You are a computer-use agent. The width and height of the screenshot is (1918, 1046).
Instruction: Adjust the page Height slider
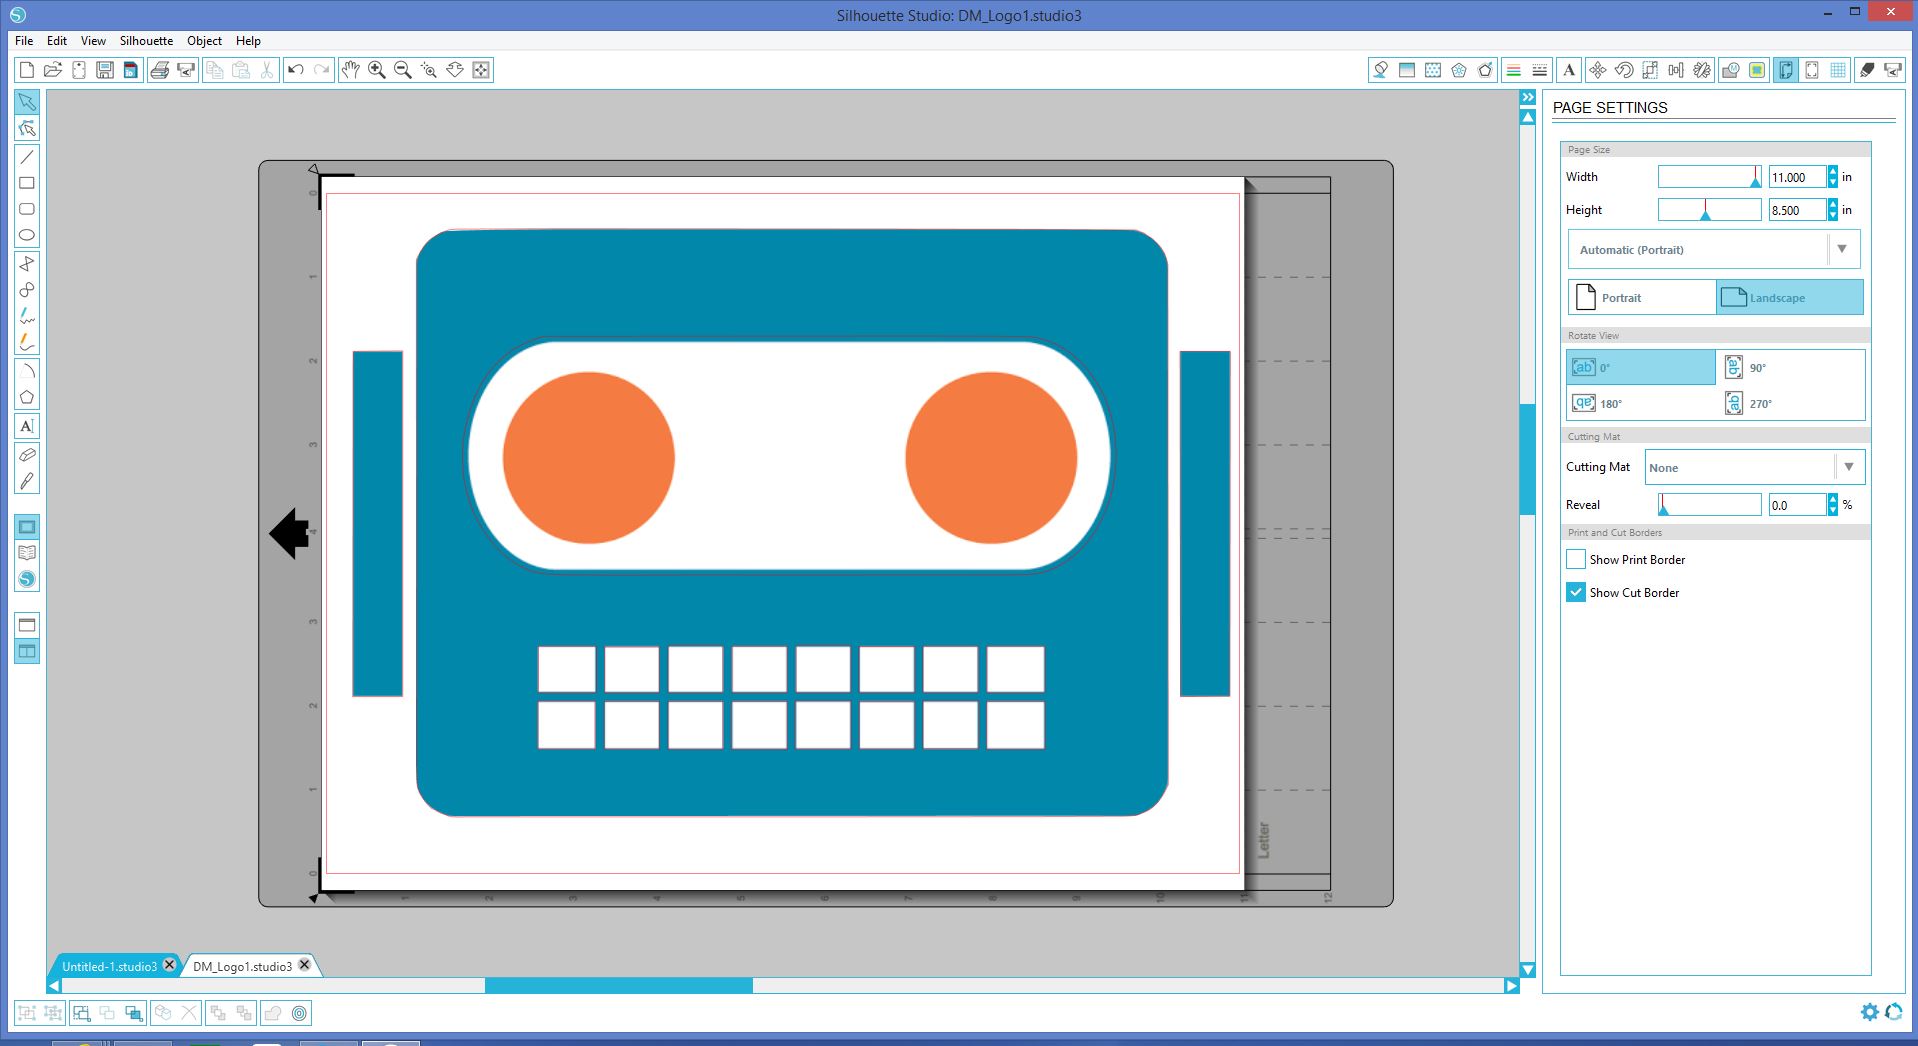(1709, 210)
